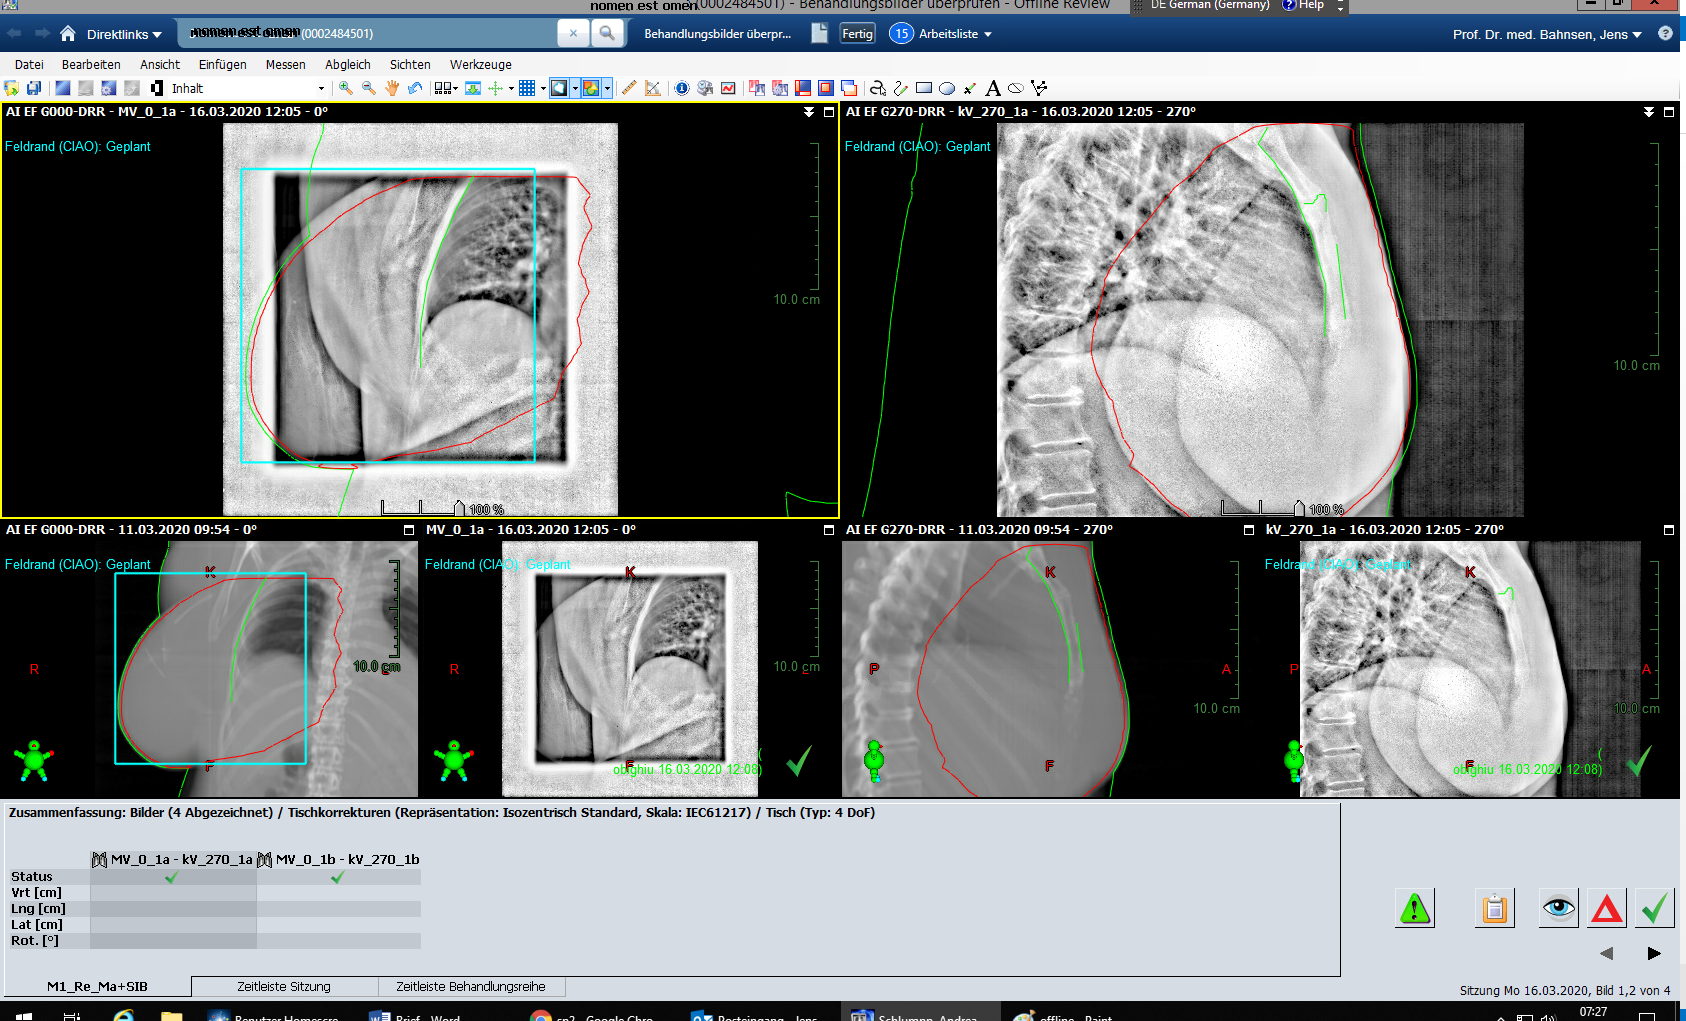Click the Fertig button
This screenshot has width=1686, height=1021.
[x=857, y=34]
